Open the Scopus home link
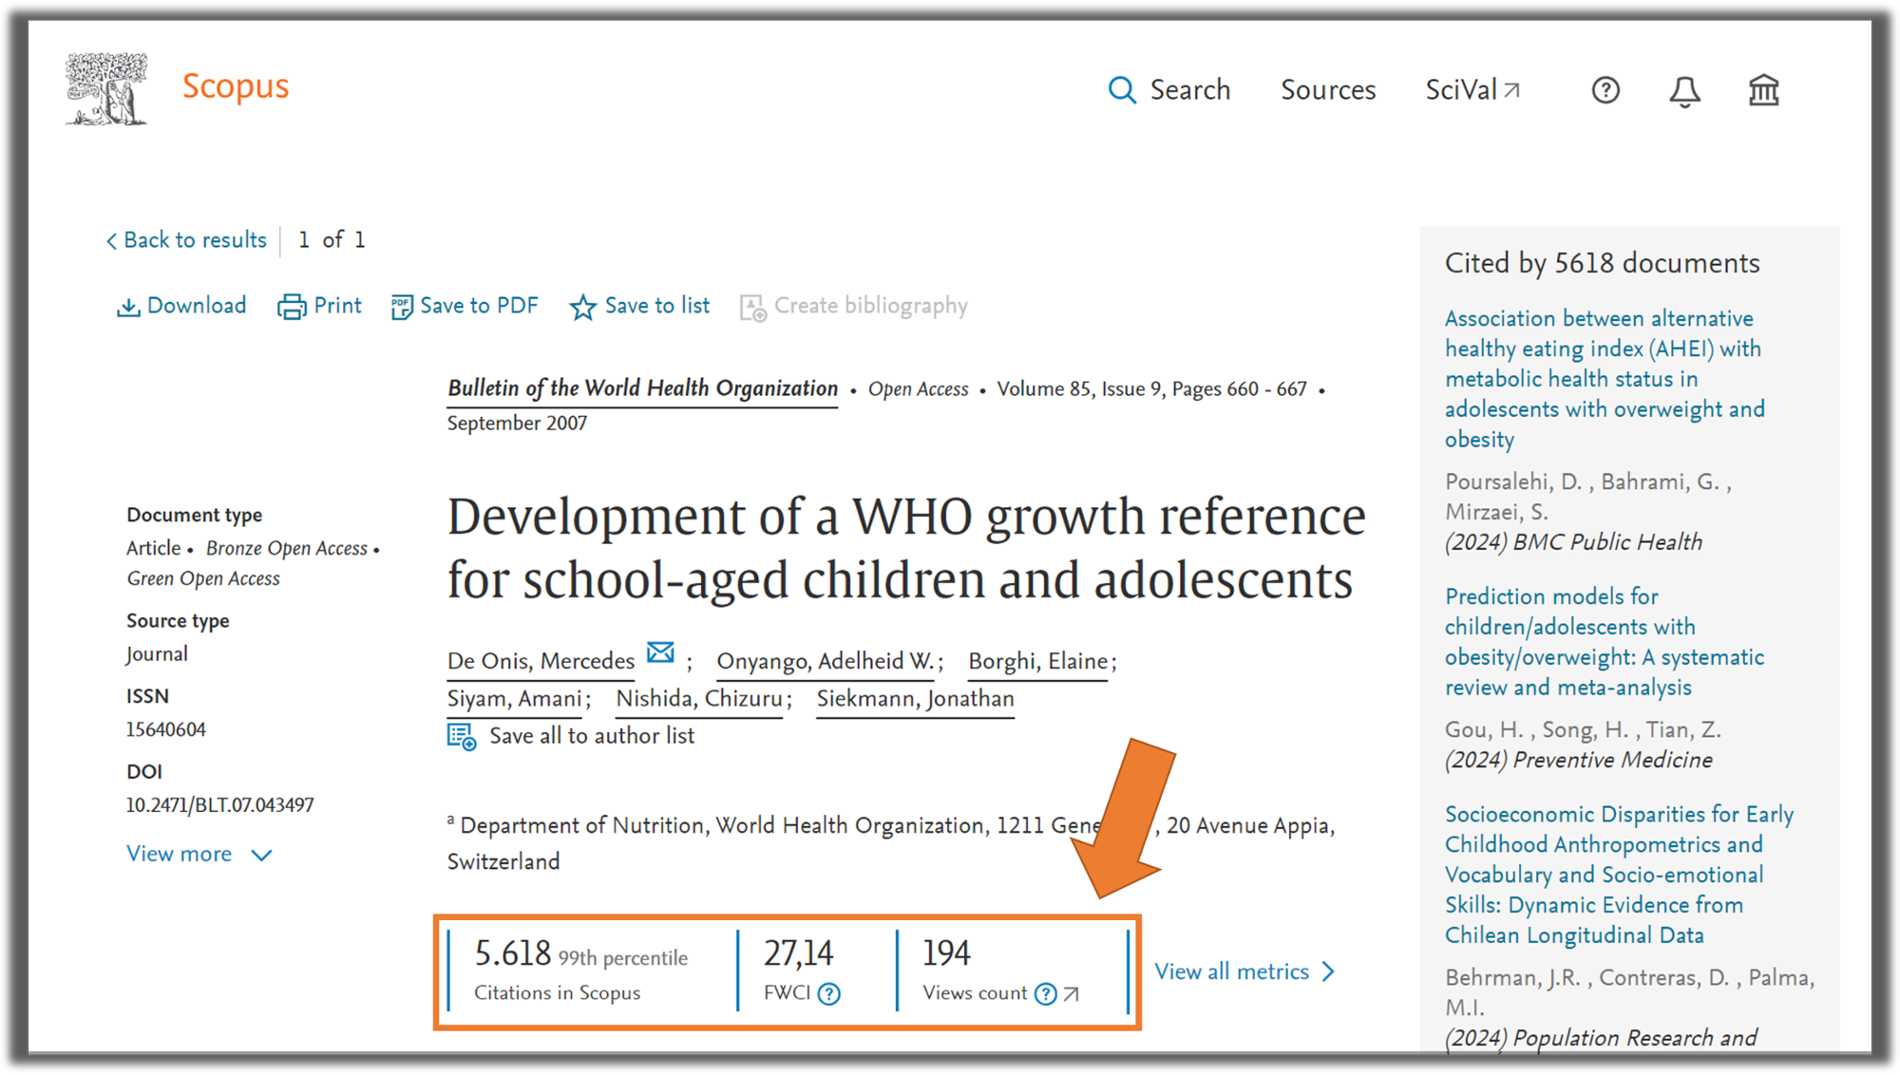 [x=235, y=87]
